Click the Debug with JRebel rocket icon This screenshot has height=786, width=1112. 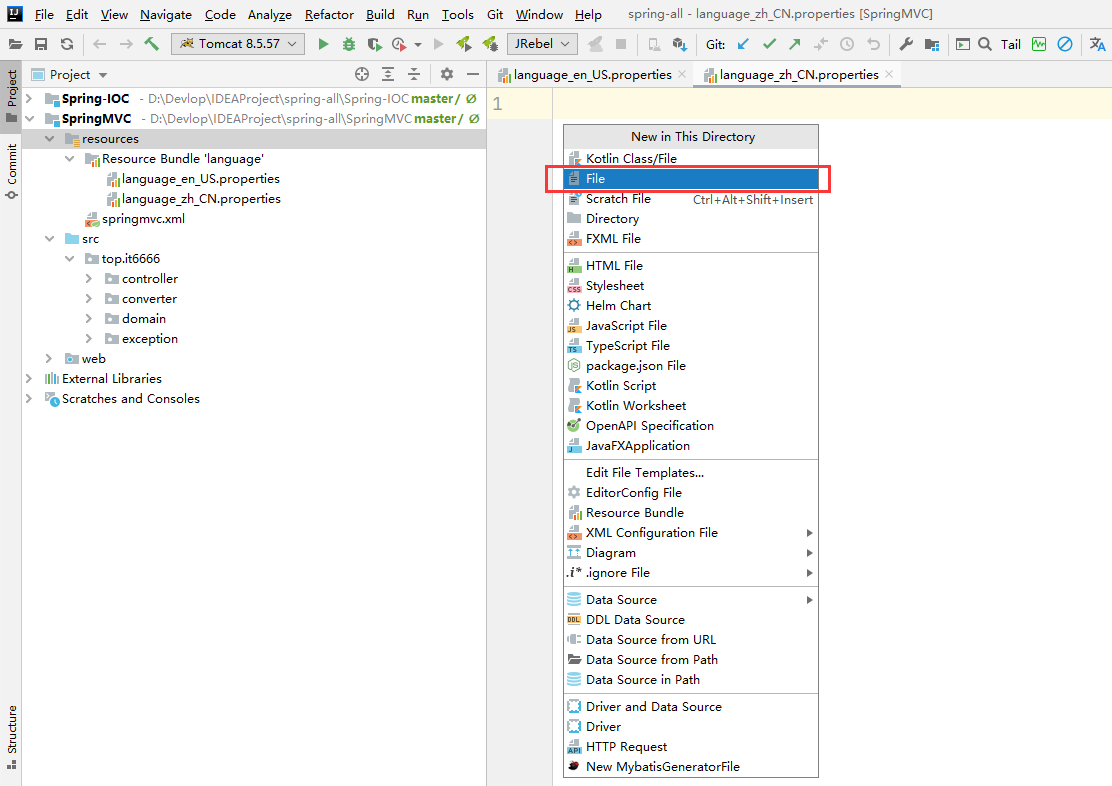click(490, 44)
